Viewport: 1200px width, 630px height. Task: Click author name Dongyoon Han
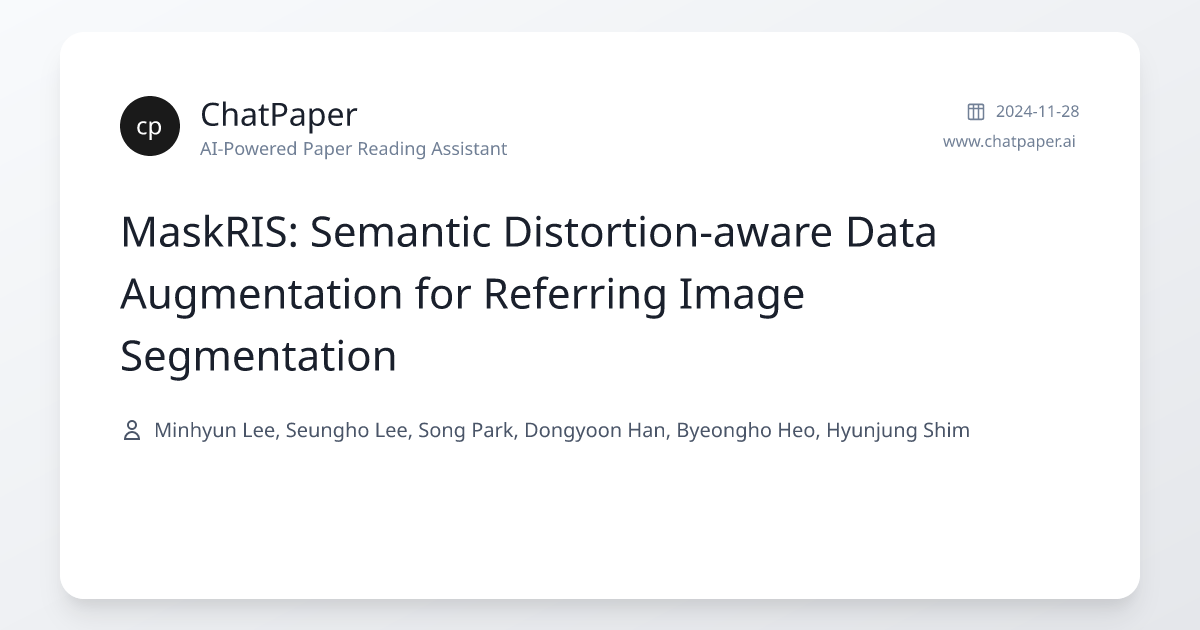click(594, 431)
